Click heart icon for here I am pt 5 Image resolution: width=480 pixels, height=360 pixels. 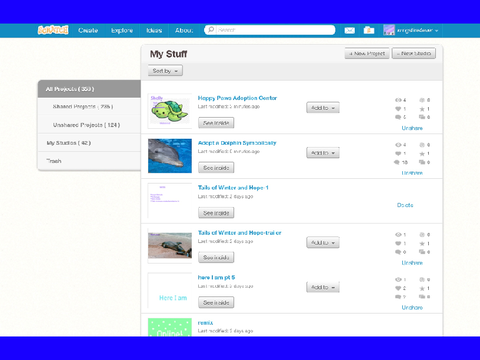click(x=398, y=288)
